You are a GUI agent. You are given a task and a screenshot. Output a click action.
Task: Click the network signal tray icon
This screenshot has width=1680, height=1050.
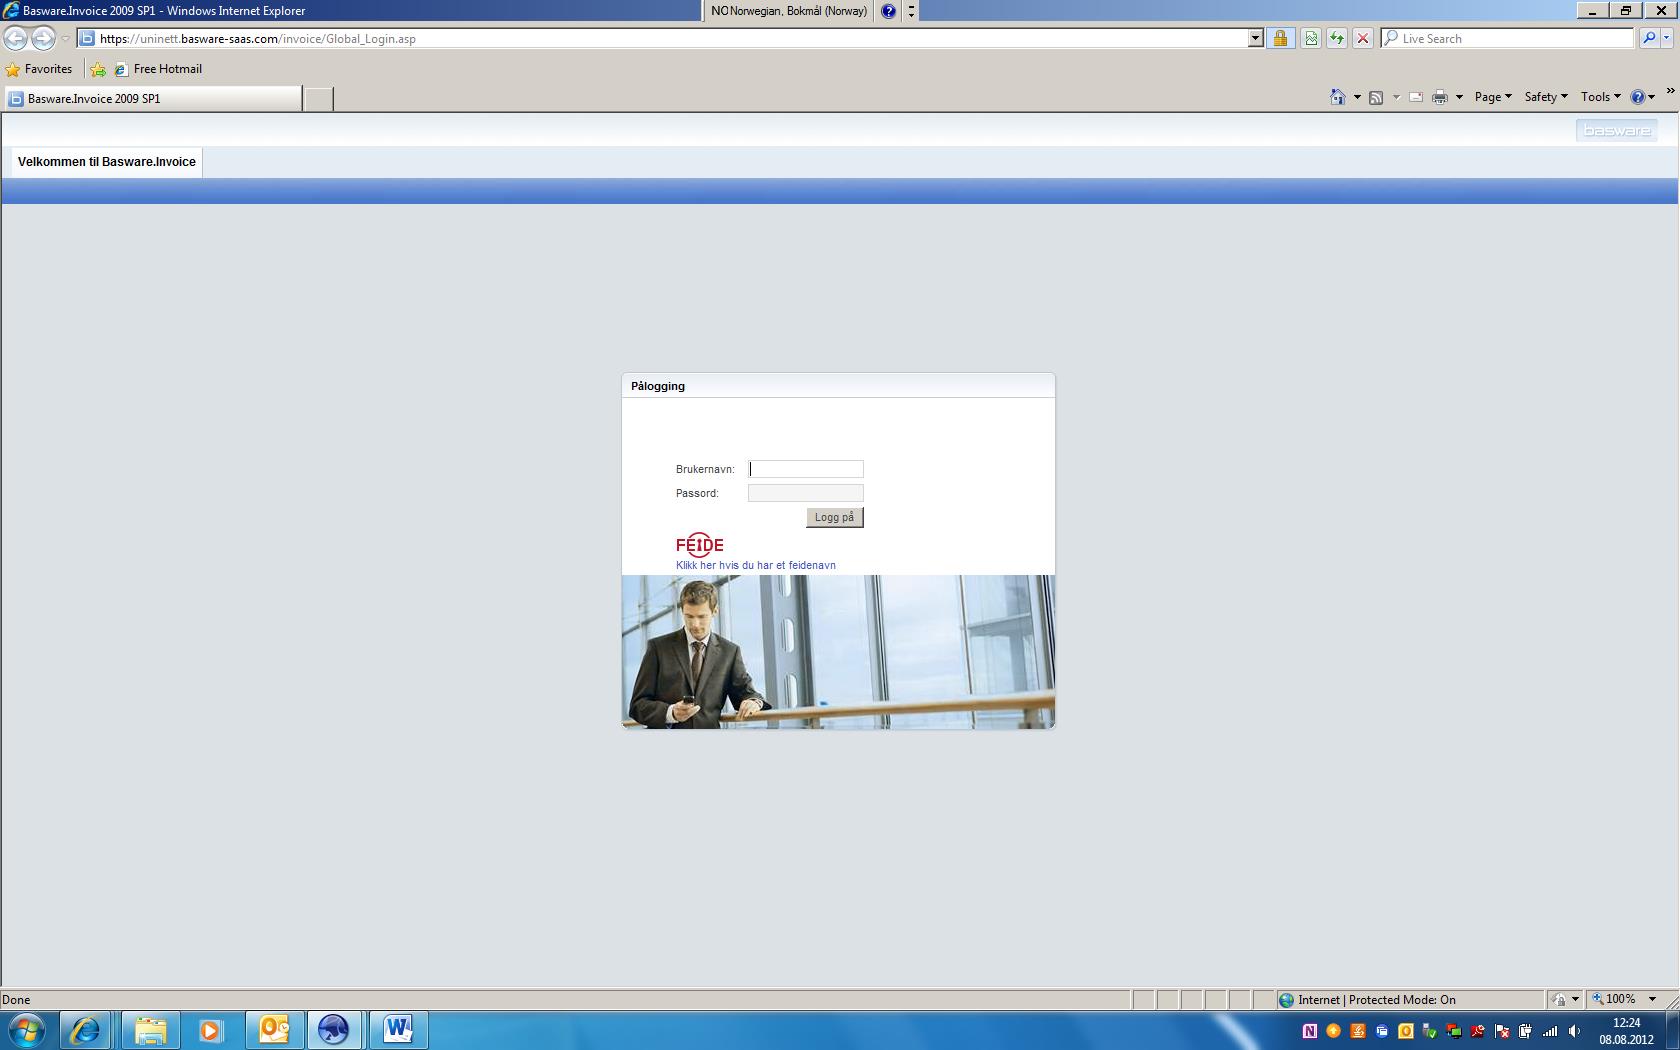1550,1031
